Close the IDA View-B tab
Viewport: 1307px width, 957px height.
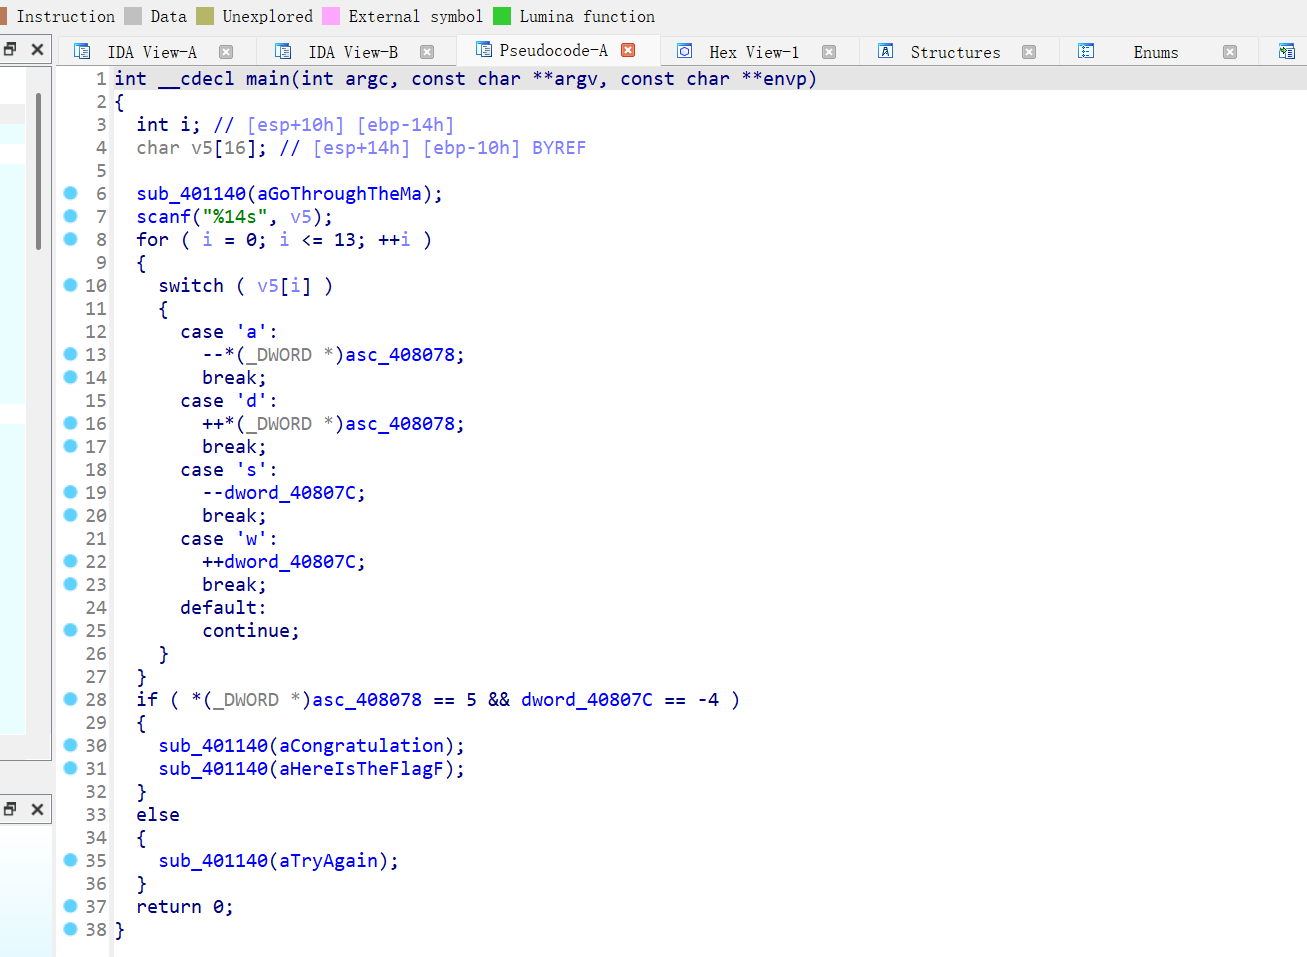tap(427, 52)
